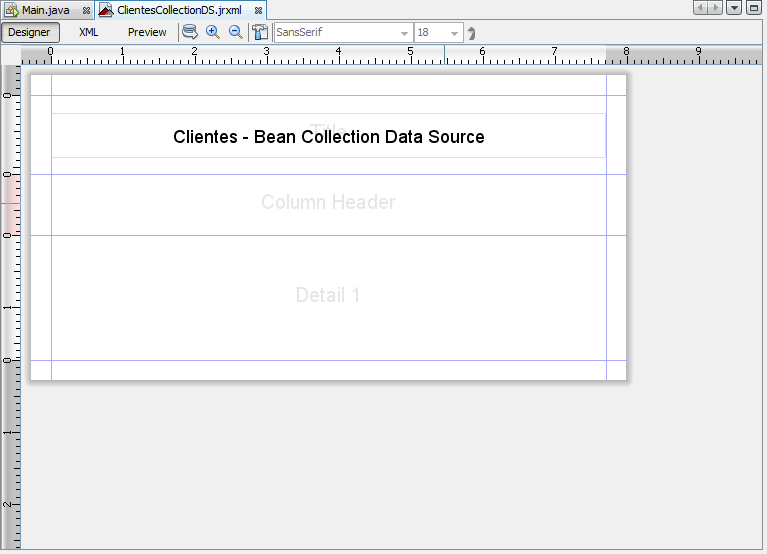Click the format painter toolbar icon
Screen dimensions: 767x554
(x=260, y=32)
